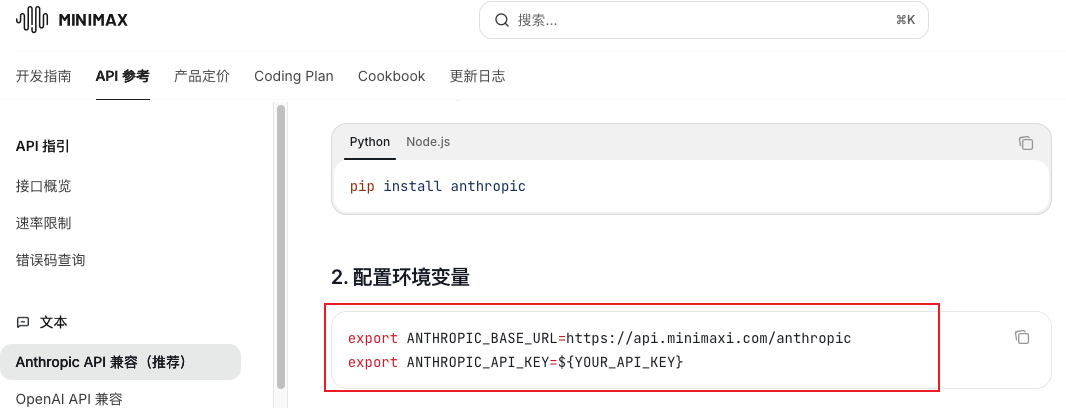Open 错误码查询 in the sidebar

click(50, 260)
